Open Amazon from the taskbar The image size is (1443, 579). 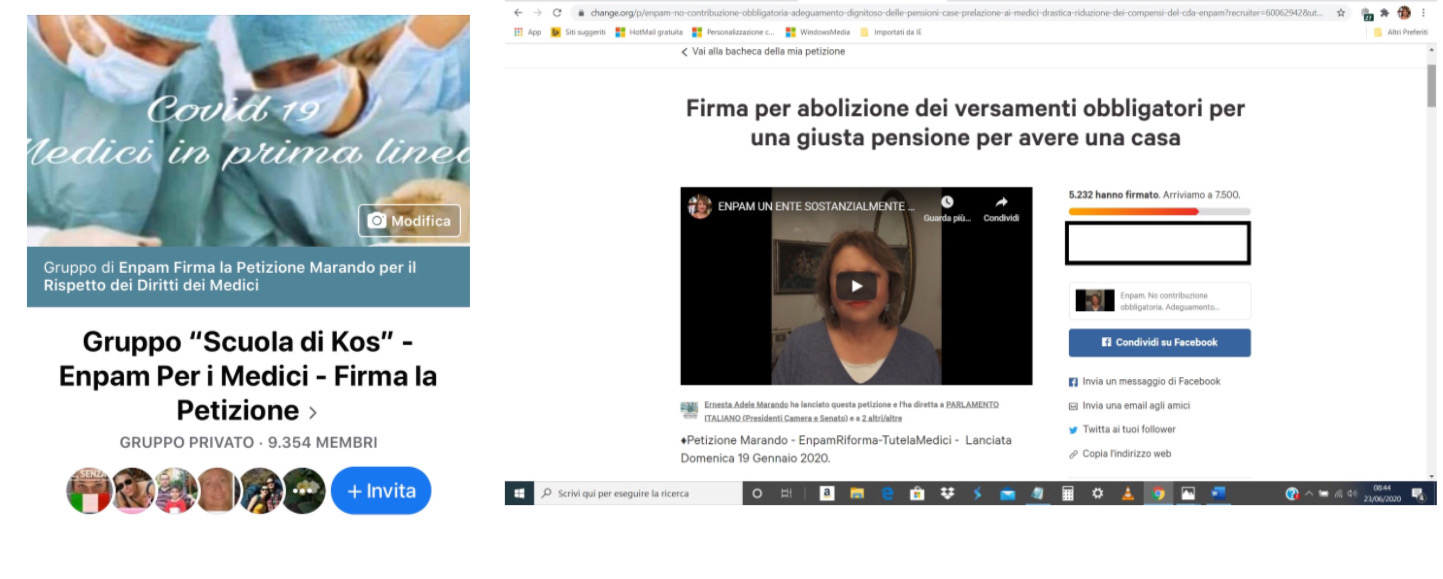tap(827, 493)
